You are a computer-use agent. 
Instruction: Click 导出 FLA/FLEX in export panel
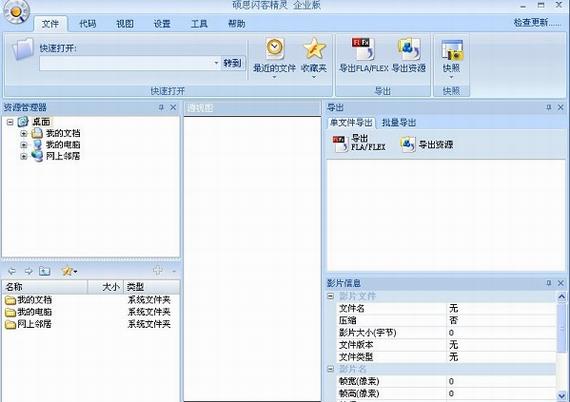pyautogui.click(x=359, y=143)
